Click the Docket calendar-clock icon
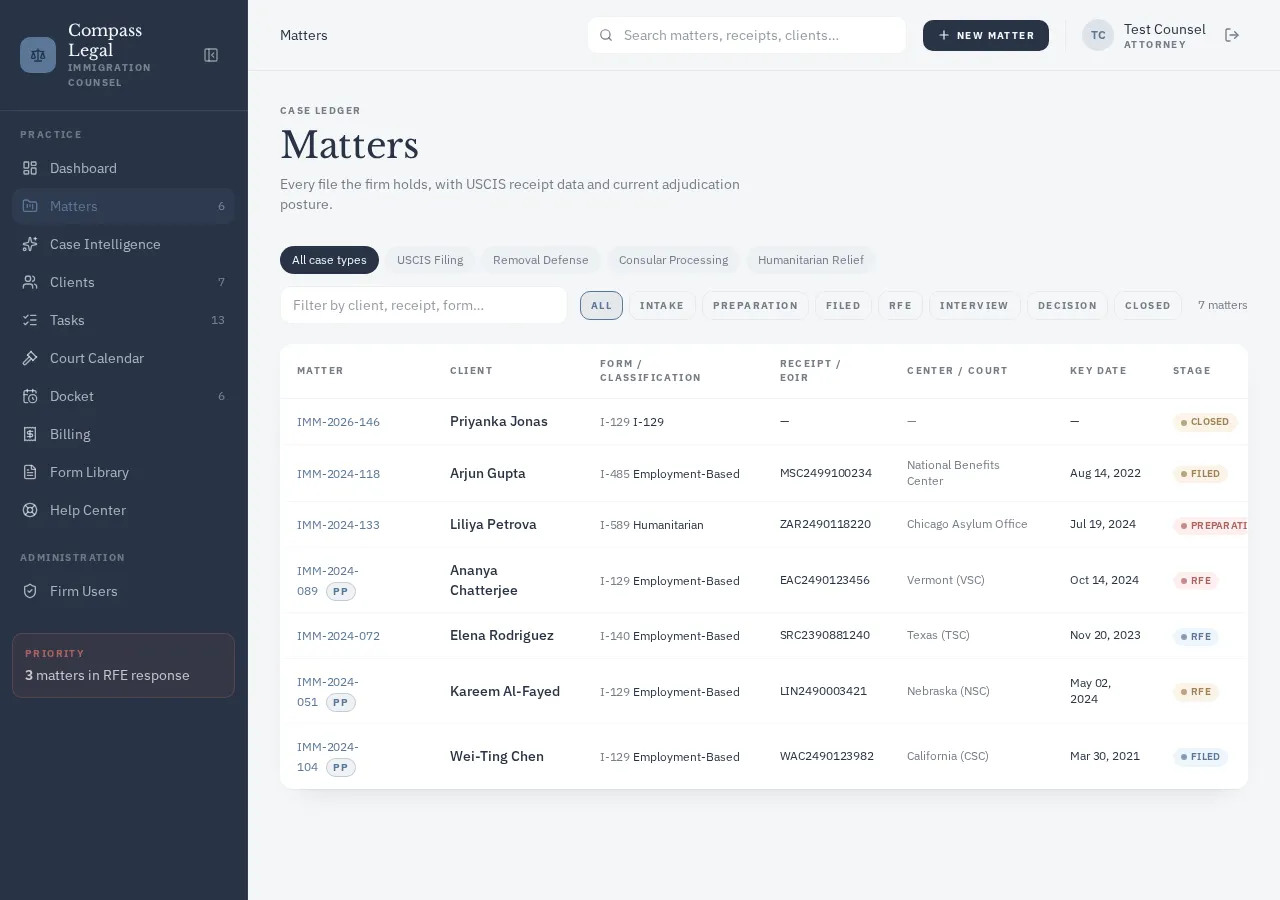This screenshot has height=900, width=1280. click(30, 396)
